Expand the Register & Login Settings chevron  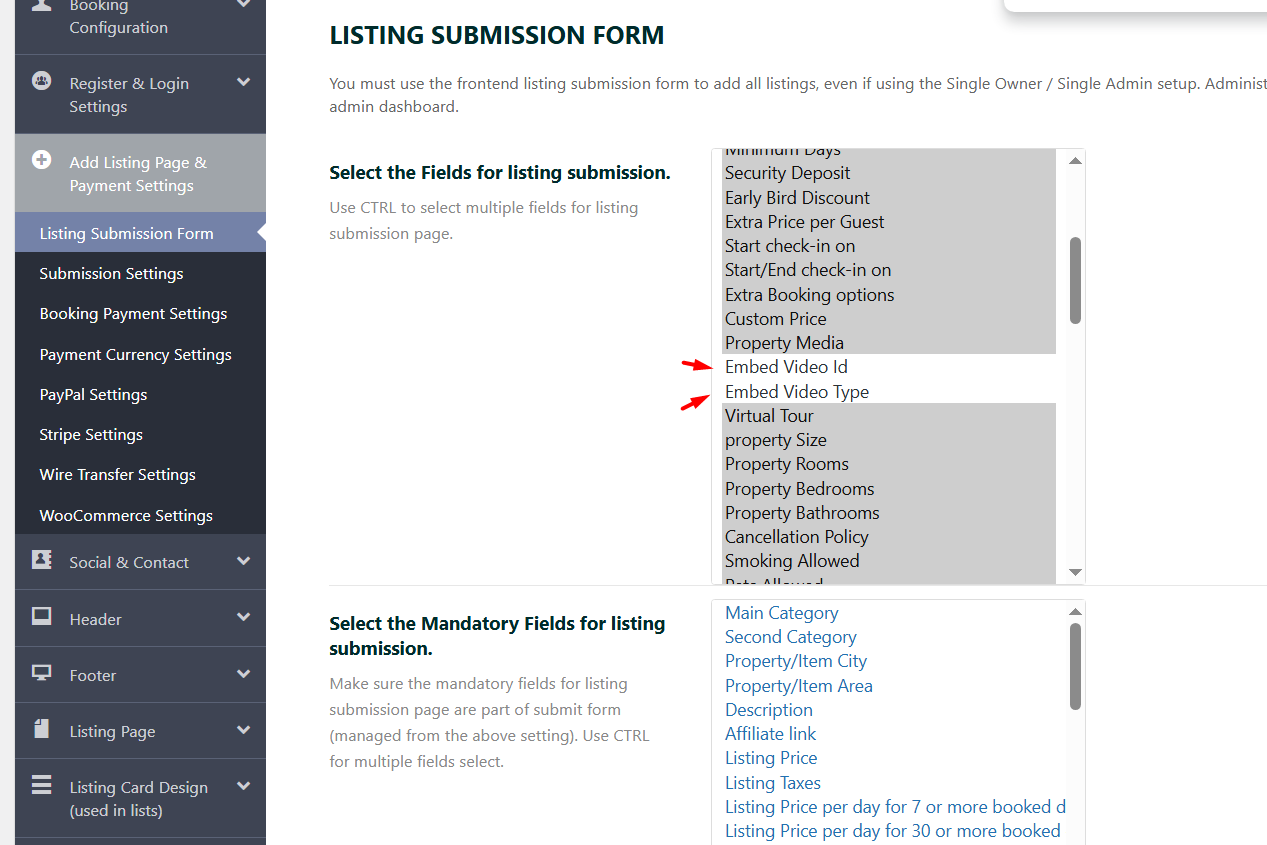(x=243, y=83)
